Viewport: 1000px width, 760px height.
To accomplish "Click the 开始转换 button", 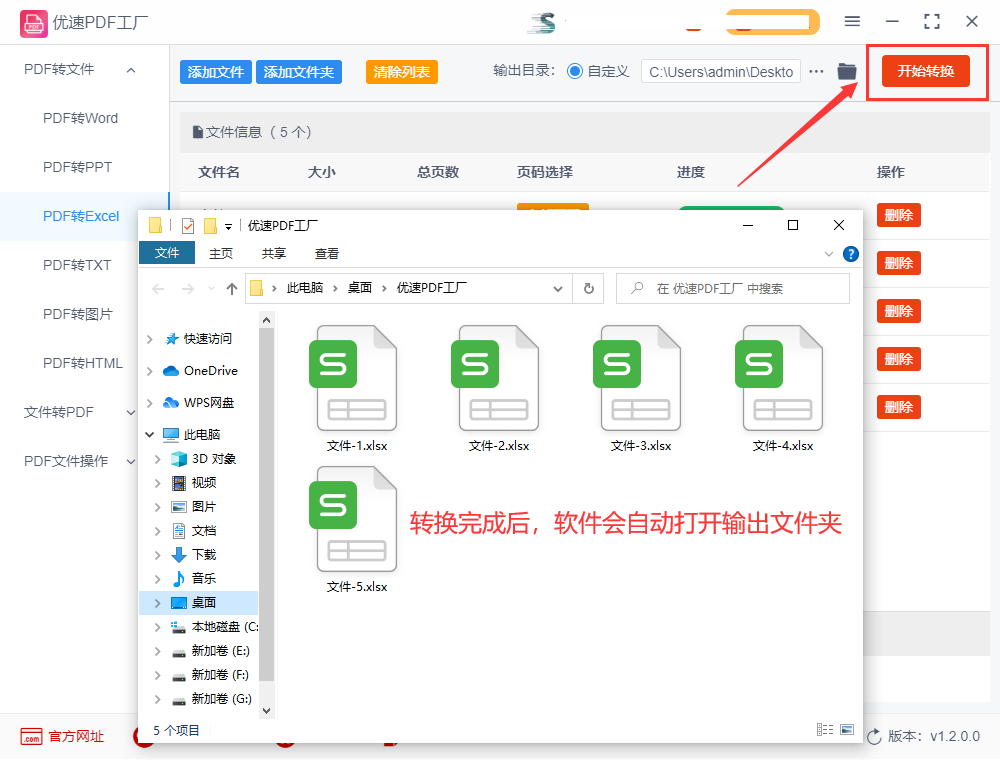I will point(925,71).
